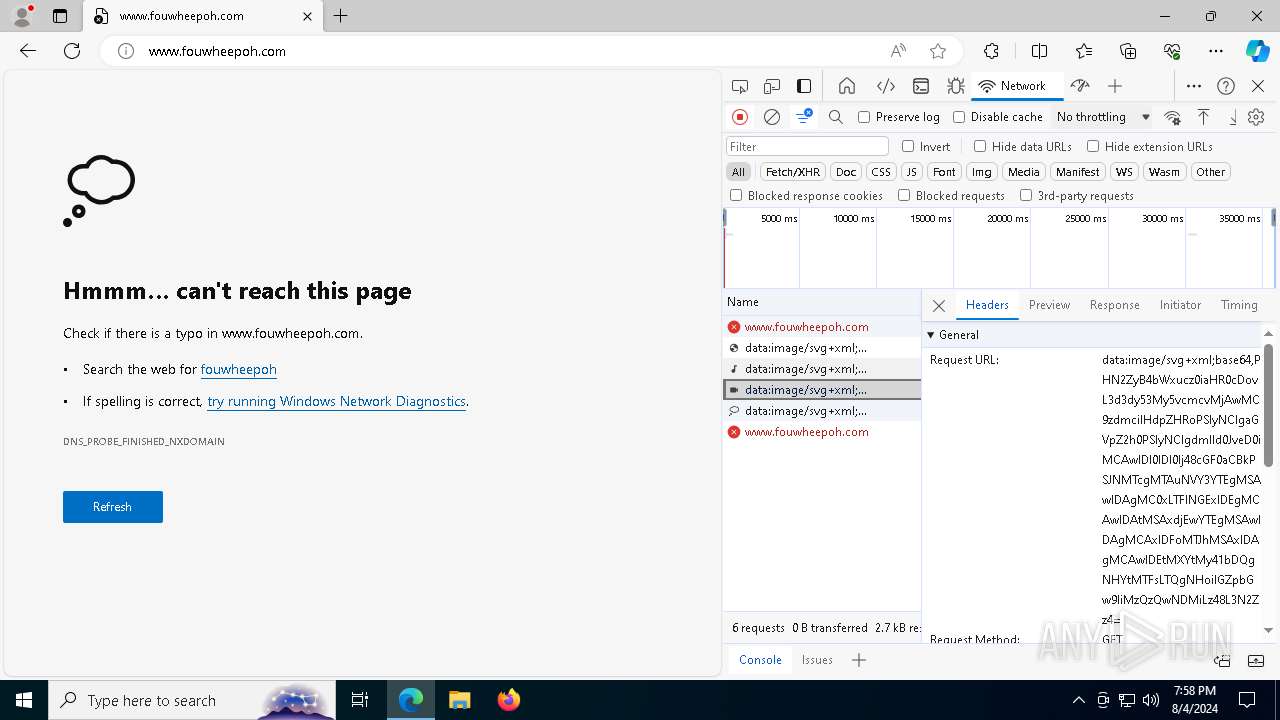The width and height of the screenshot is (1280, 720).
Task: Check Hide extension URLs
Action: (1093, 146)
